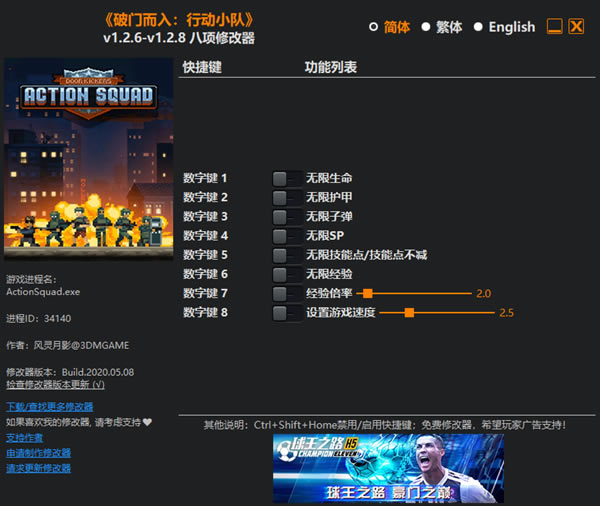Open the 下载/查找更多修改器 link
Screen dimensions: 600x506
pyautogui.click(x=49, y=406)
